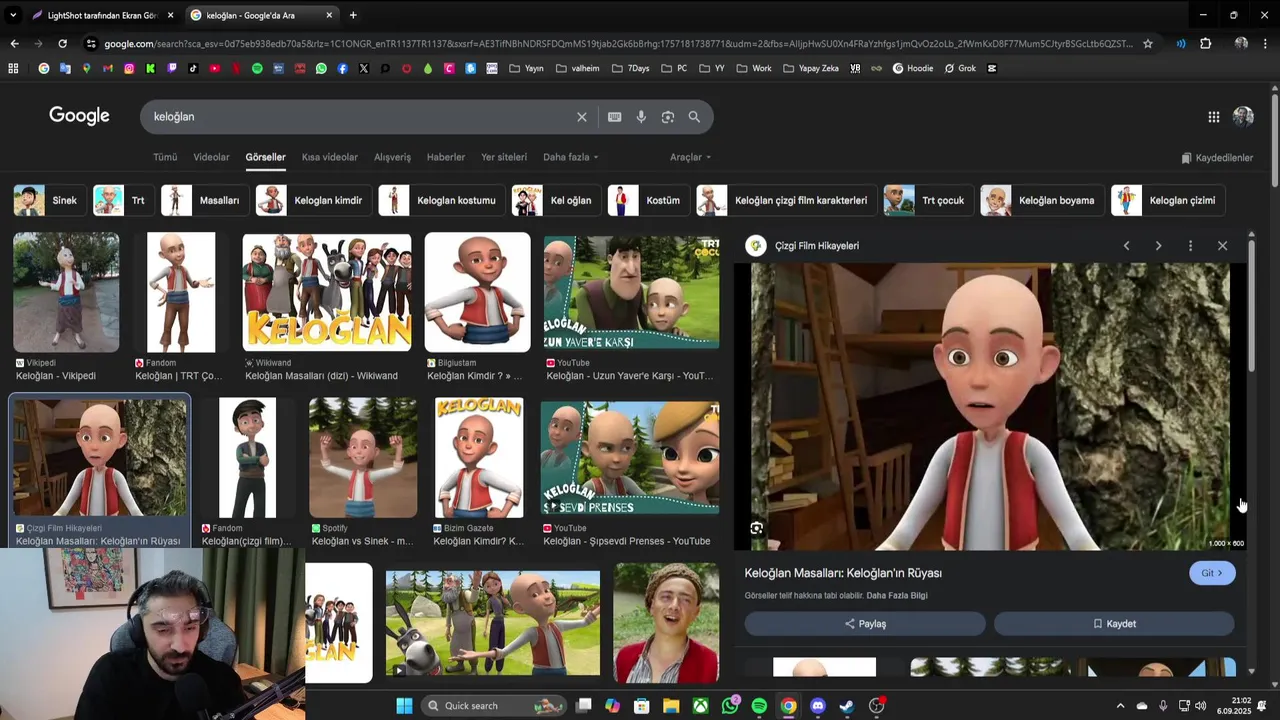
Task: Open the X bookmark in bookmarks bar
Action: 364,69
